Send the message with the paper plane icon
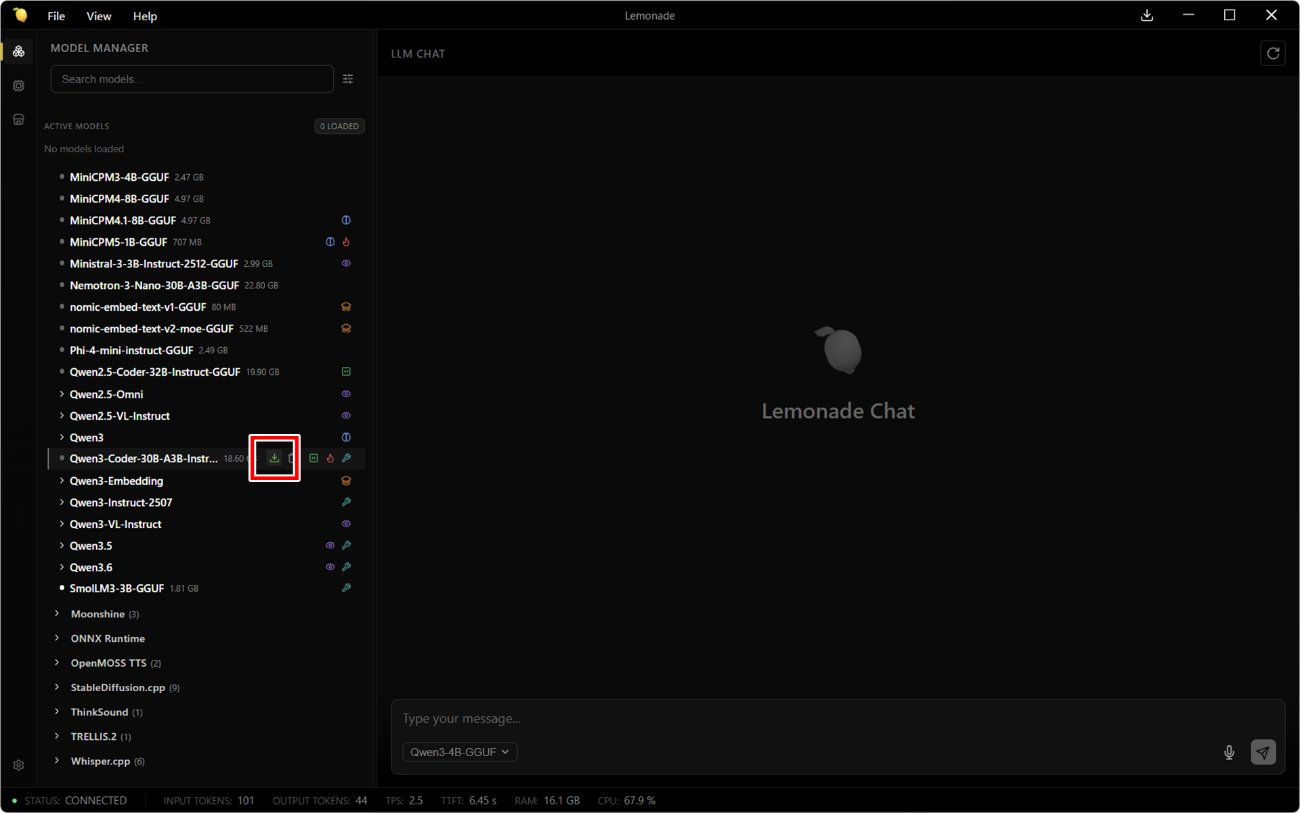Image resolution: width=1300 pixels, height=813 pixels. tap(1263, 752)
